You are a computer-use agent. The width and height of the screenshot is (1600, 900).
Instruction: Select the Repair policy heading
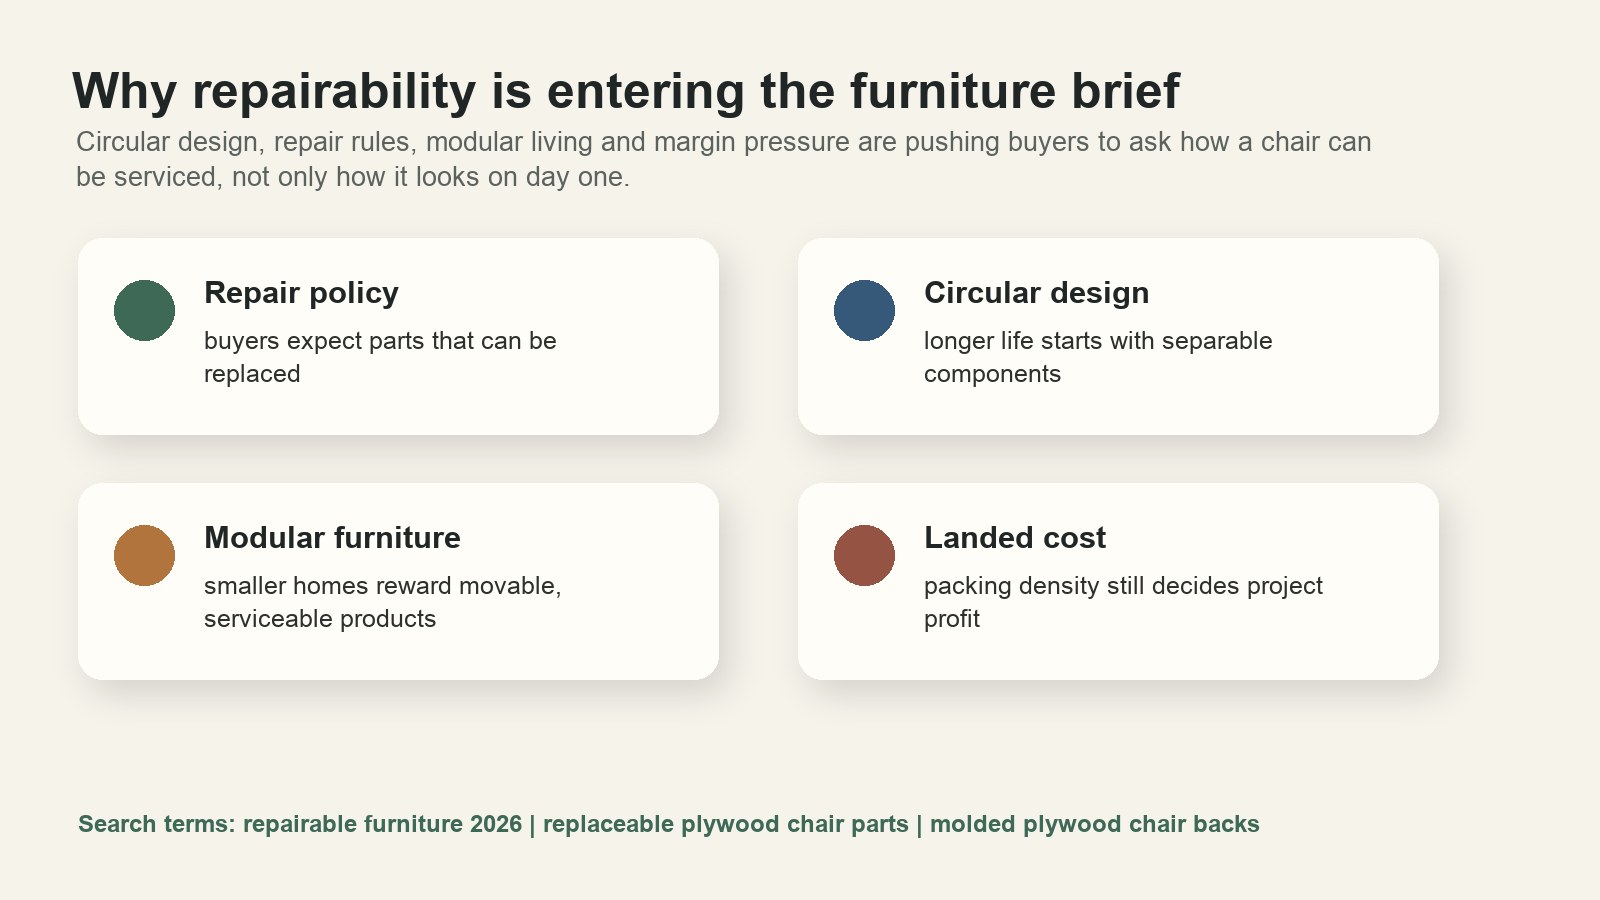[x=301, y=293]
